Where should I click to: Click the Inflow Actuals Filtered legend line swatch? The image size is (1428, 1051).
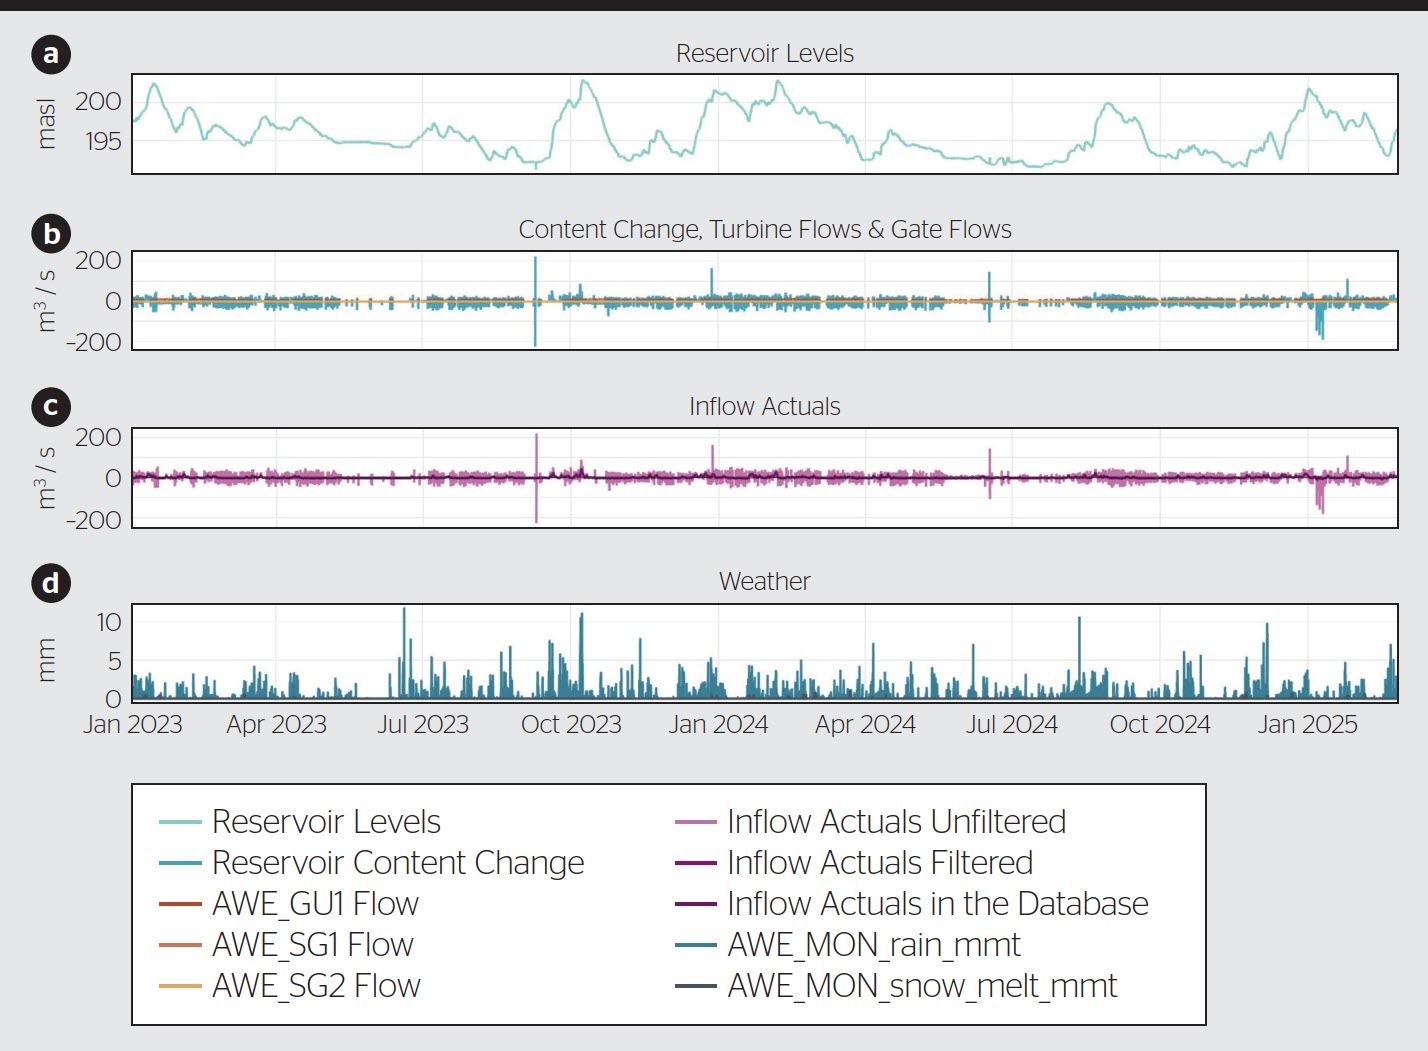695,863
